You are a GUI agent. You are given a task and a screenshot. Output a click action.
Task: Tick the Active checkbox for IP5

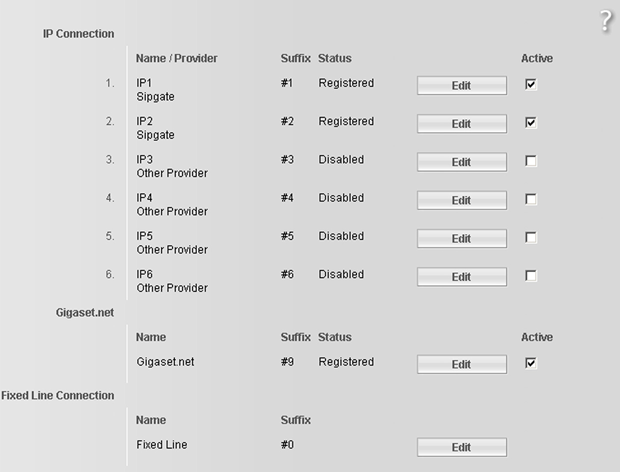pos(531,238)
